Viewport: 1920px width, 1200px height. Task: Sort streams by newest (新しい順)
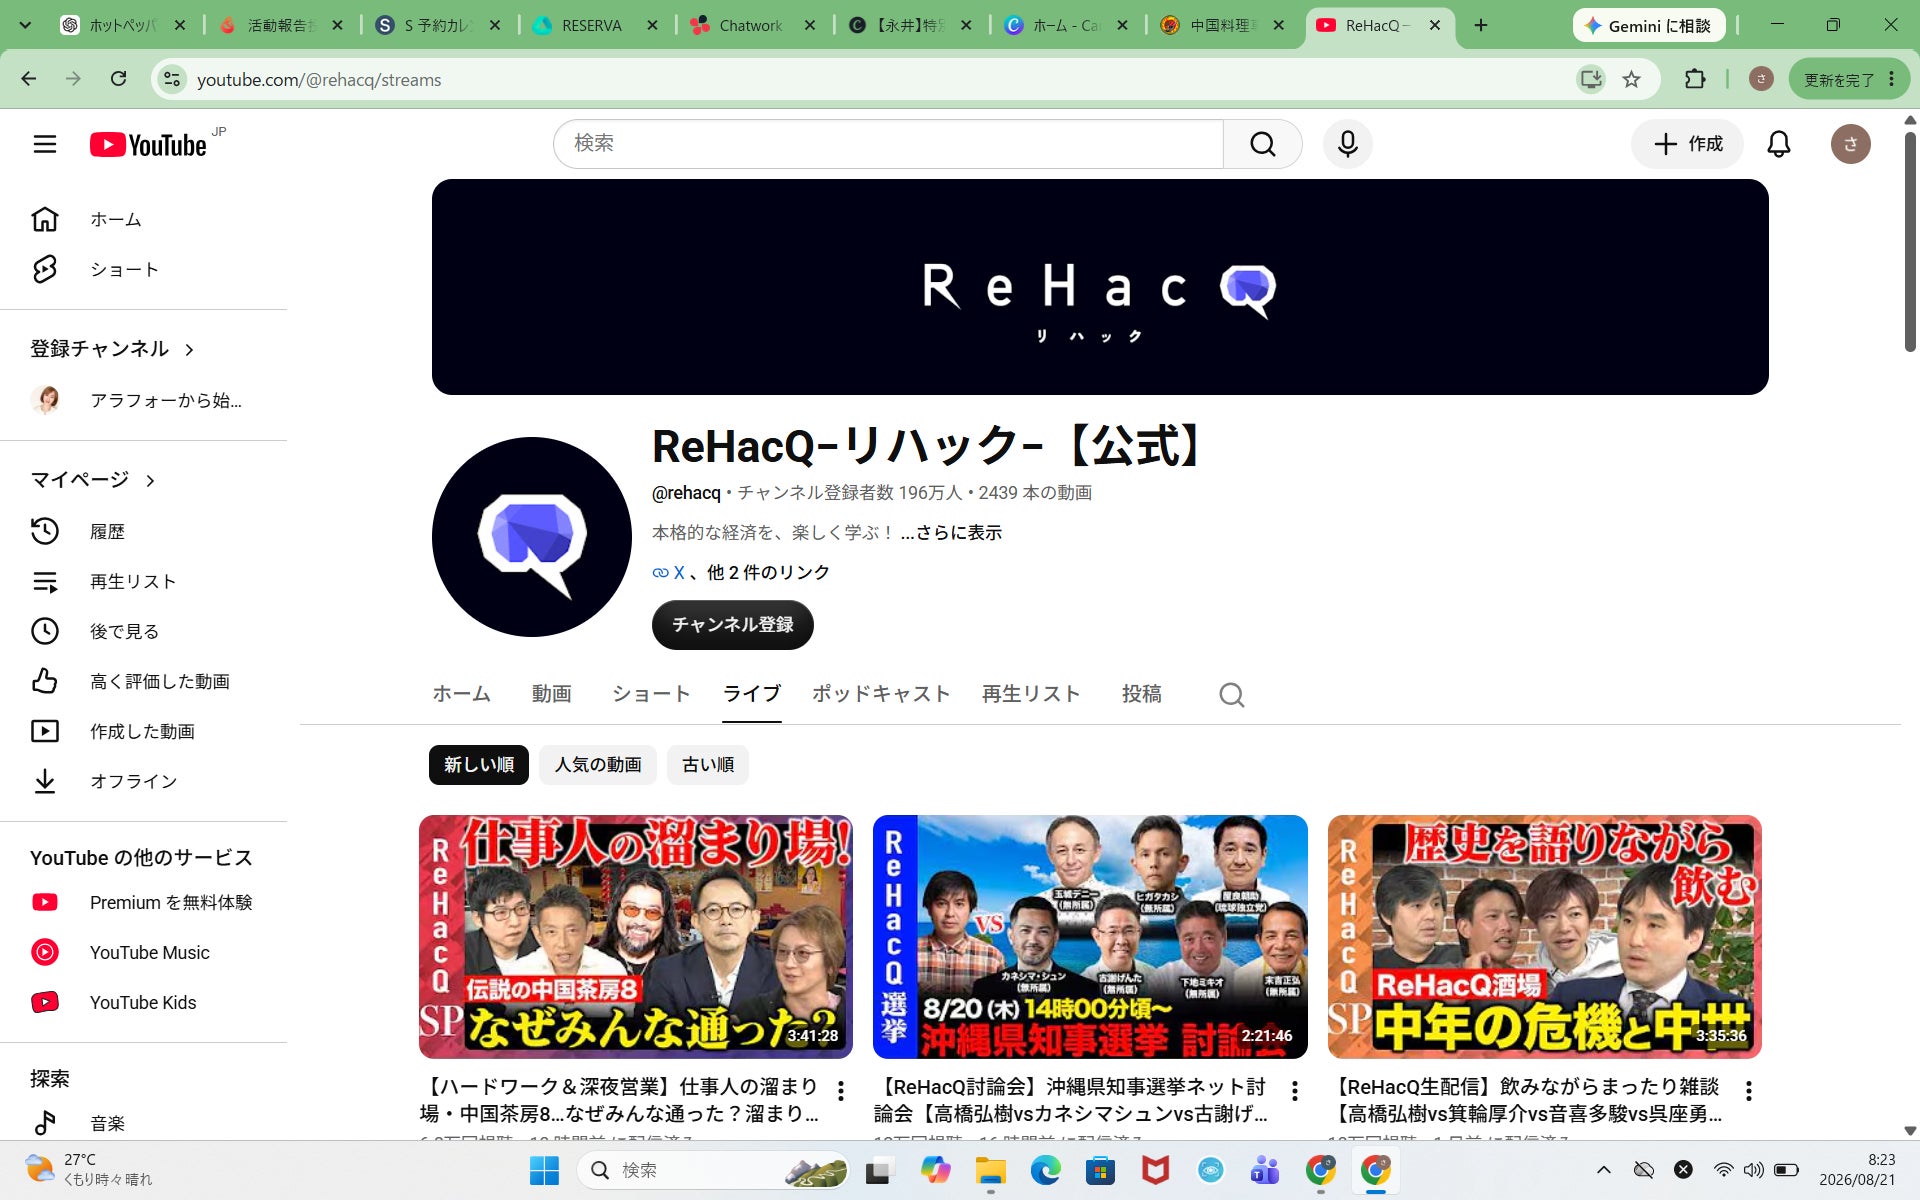point(479,765)
